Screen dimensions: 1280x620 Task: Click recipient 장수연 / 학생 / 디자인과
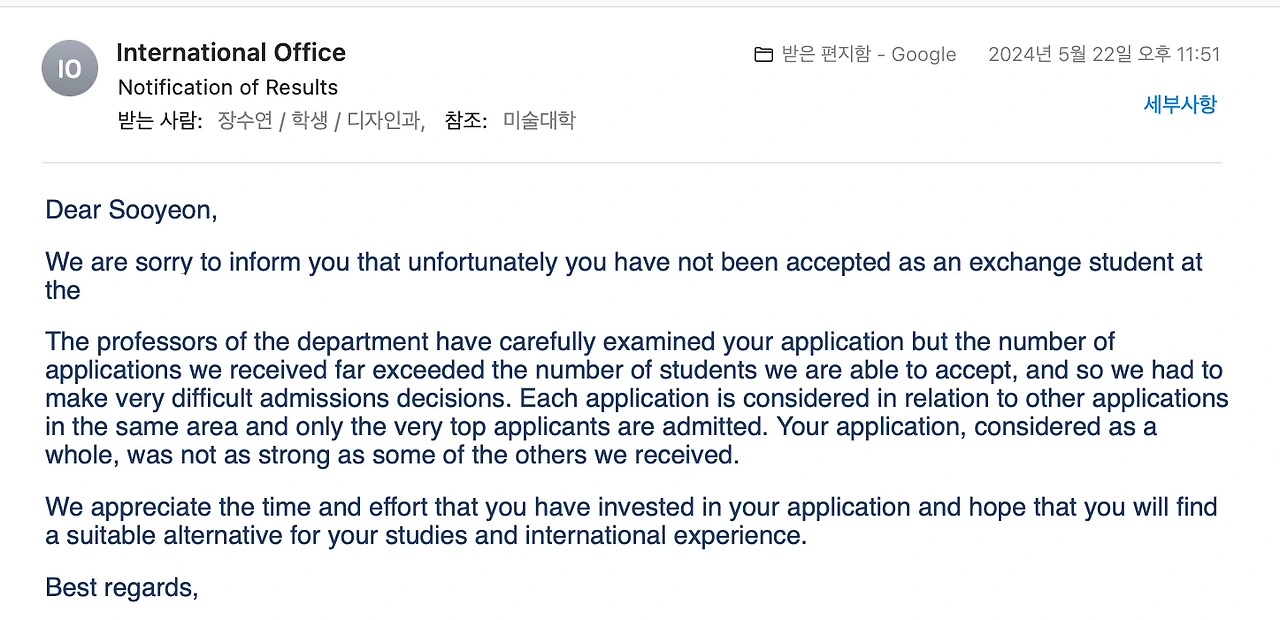[x=321, y=121]
